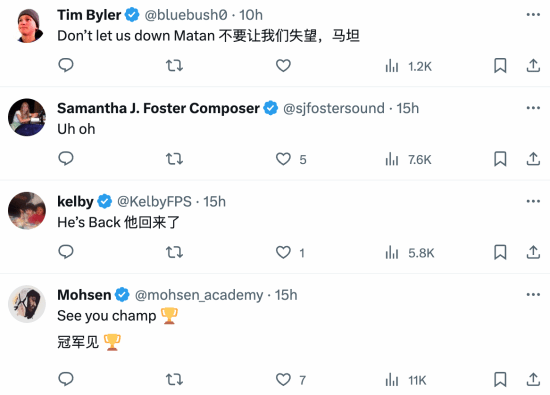550x395 pixels.
Task: Share Mohsen's tweet
Action: pyautogui.click(x=533, y=380)
